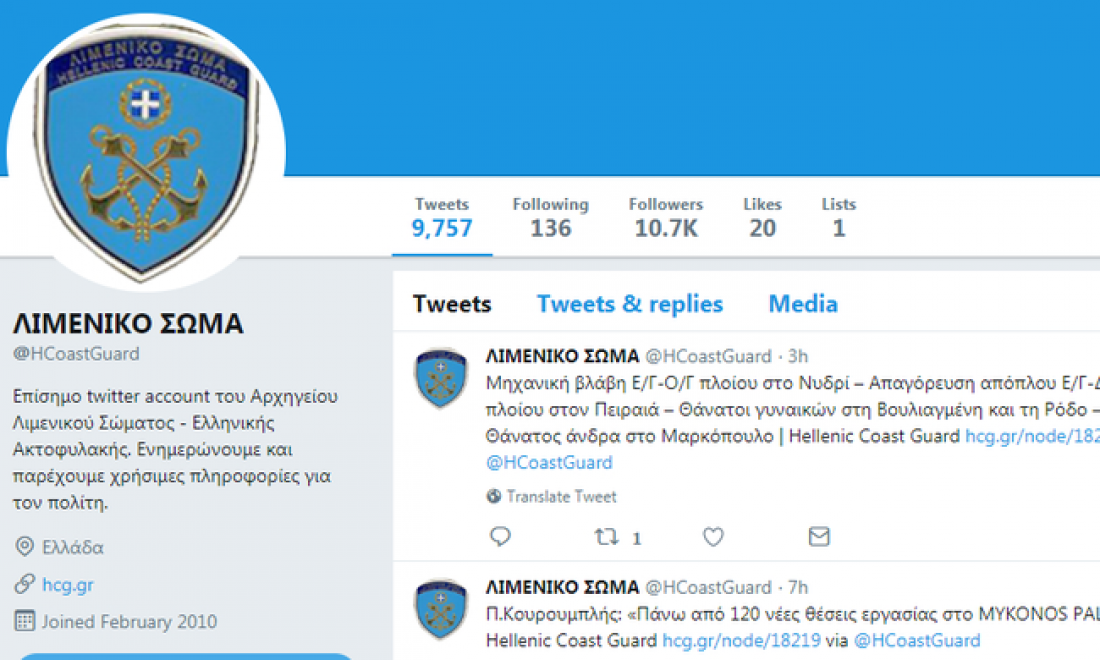1100x660 pixels.
Task: Open the Following 136 list
Action: coord(551,217)
